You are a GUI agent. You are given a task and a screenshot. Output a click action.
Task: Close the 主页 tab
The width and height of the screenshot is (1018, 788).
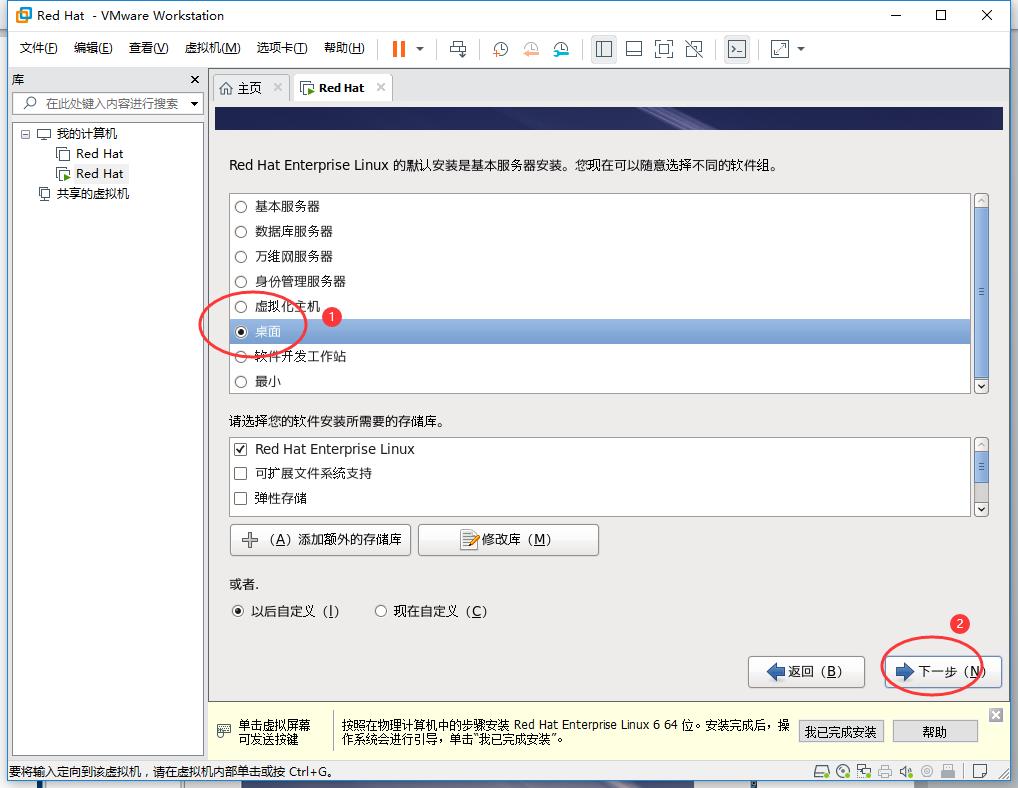[x=278, y=87]
